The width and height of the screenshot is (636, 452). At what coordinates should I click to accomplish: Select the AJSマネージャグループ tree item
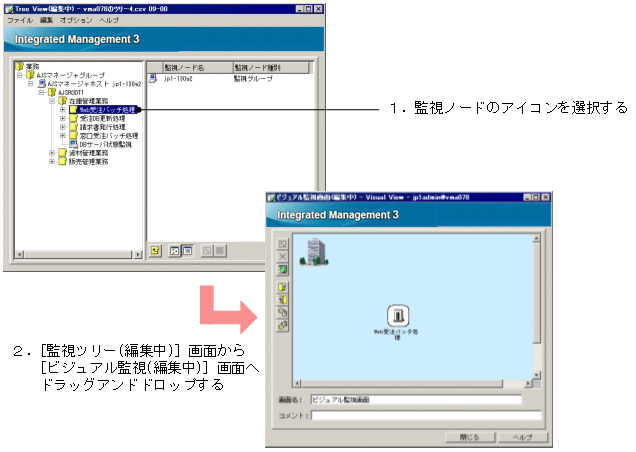(70, 75)
